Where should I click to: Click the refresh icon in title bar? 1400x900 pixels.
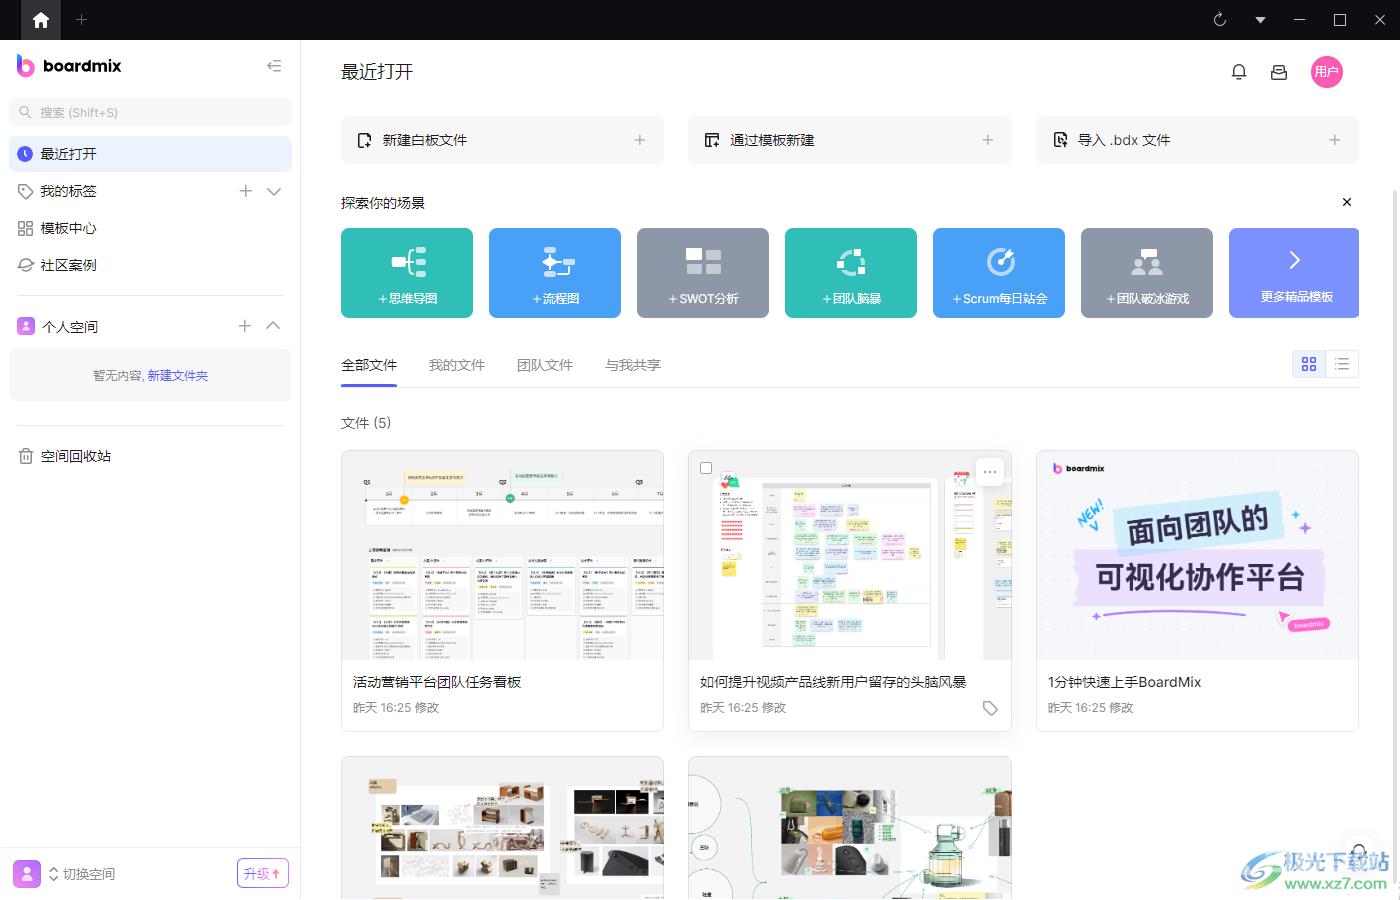1220,20
